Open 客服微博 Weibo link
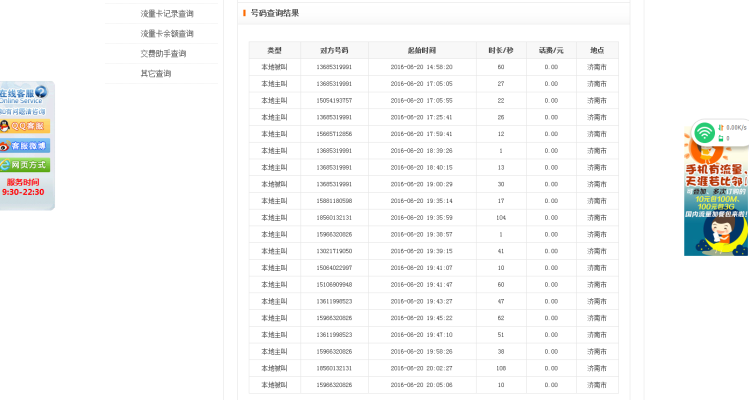749x400 pixels. (25, 146)
